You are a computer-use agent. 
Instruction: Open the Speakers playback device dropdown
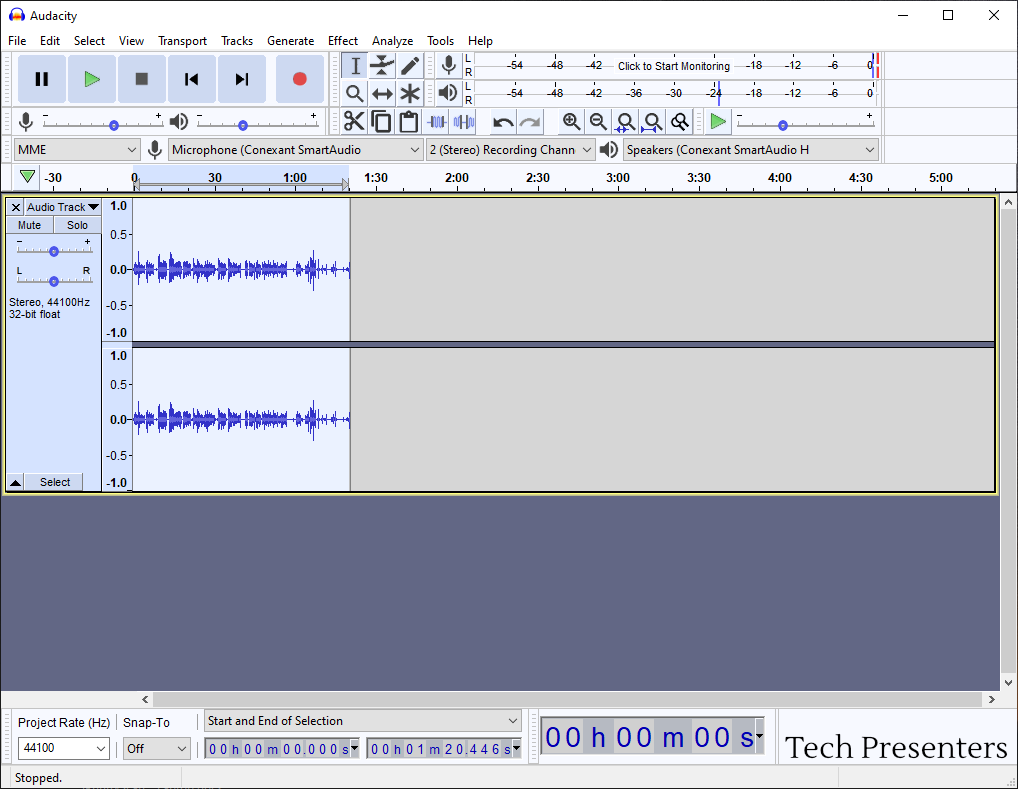pyautogui.click(x=751, y=150)
